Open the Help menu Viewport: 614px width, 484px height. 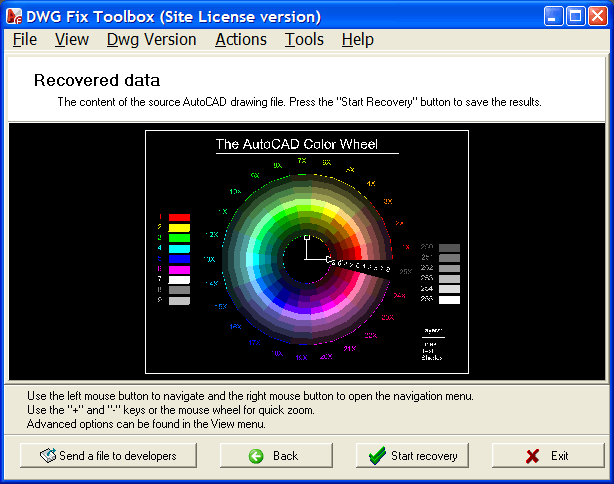point(358,40)
